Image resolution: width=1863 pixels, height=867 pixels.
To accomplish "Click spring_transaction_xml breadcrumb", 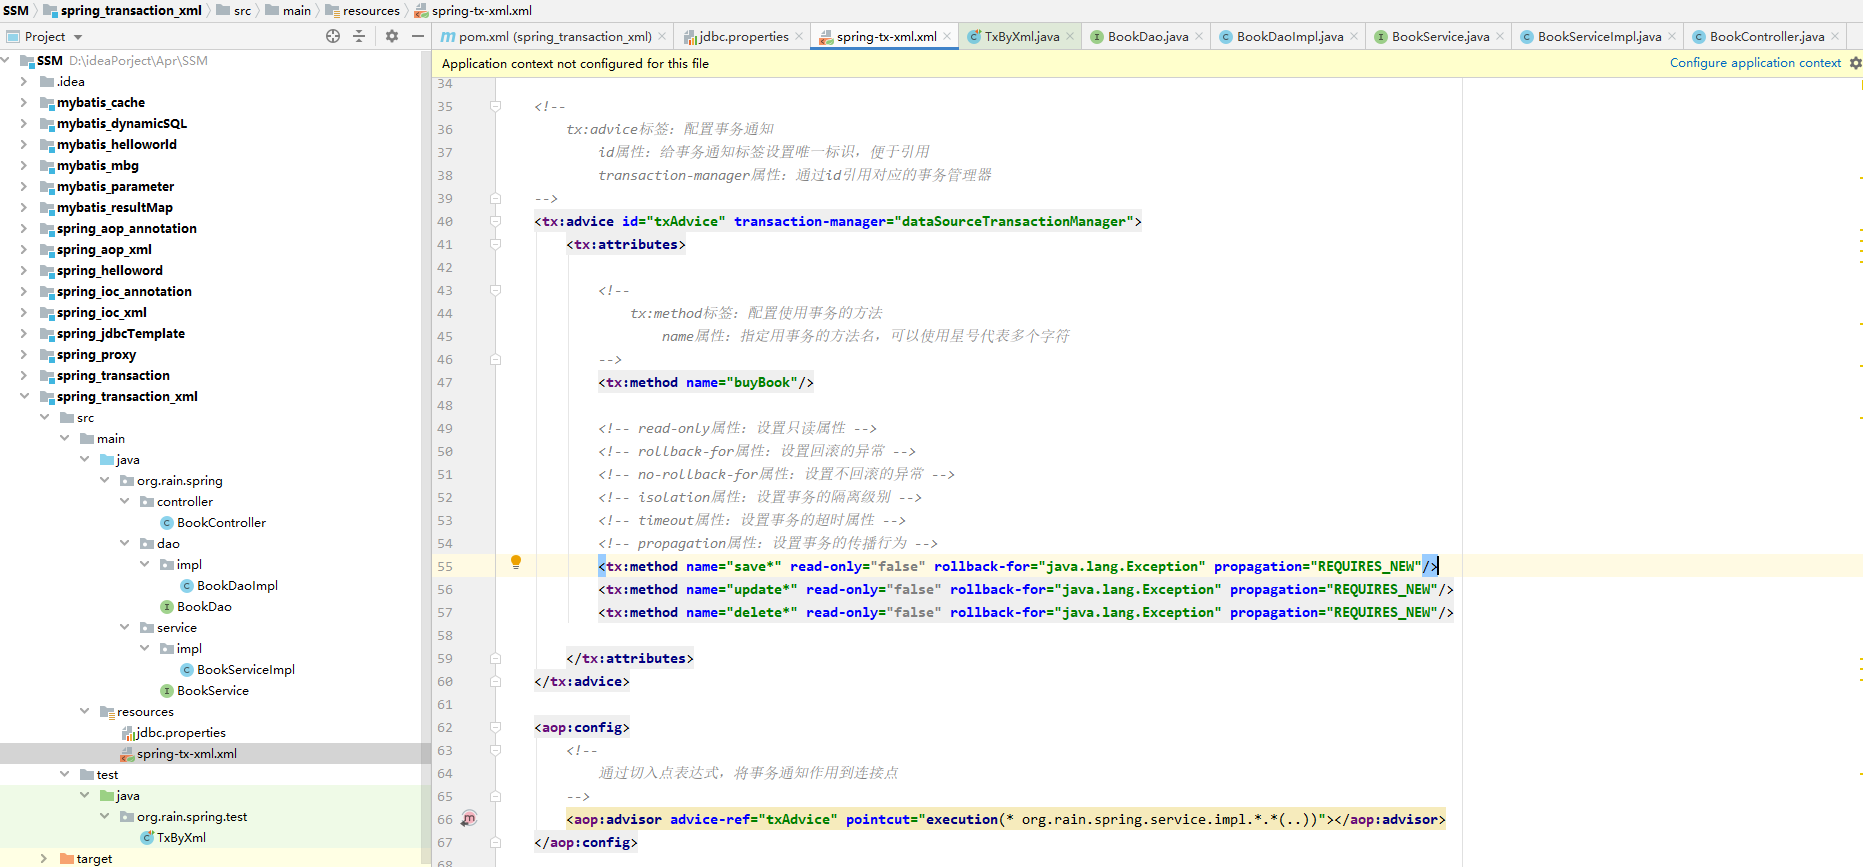I will (131, 10).
